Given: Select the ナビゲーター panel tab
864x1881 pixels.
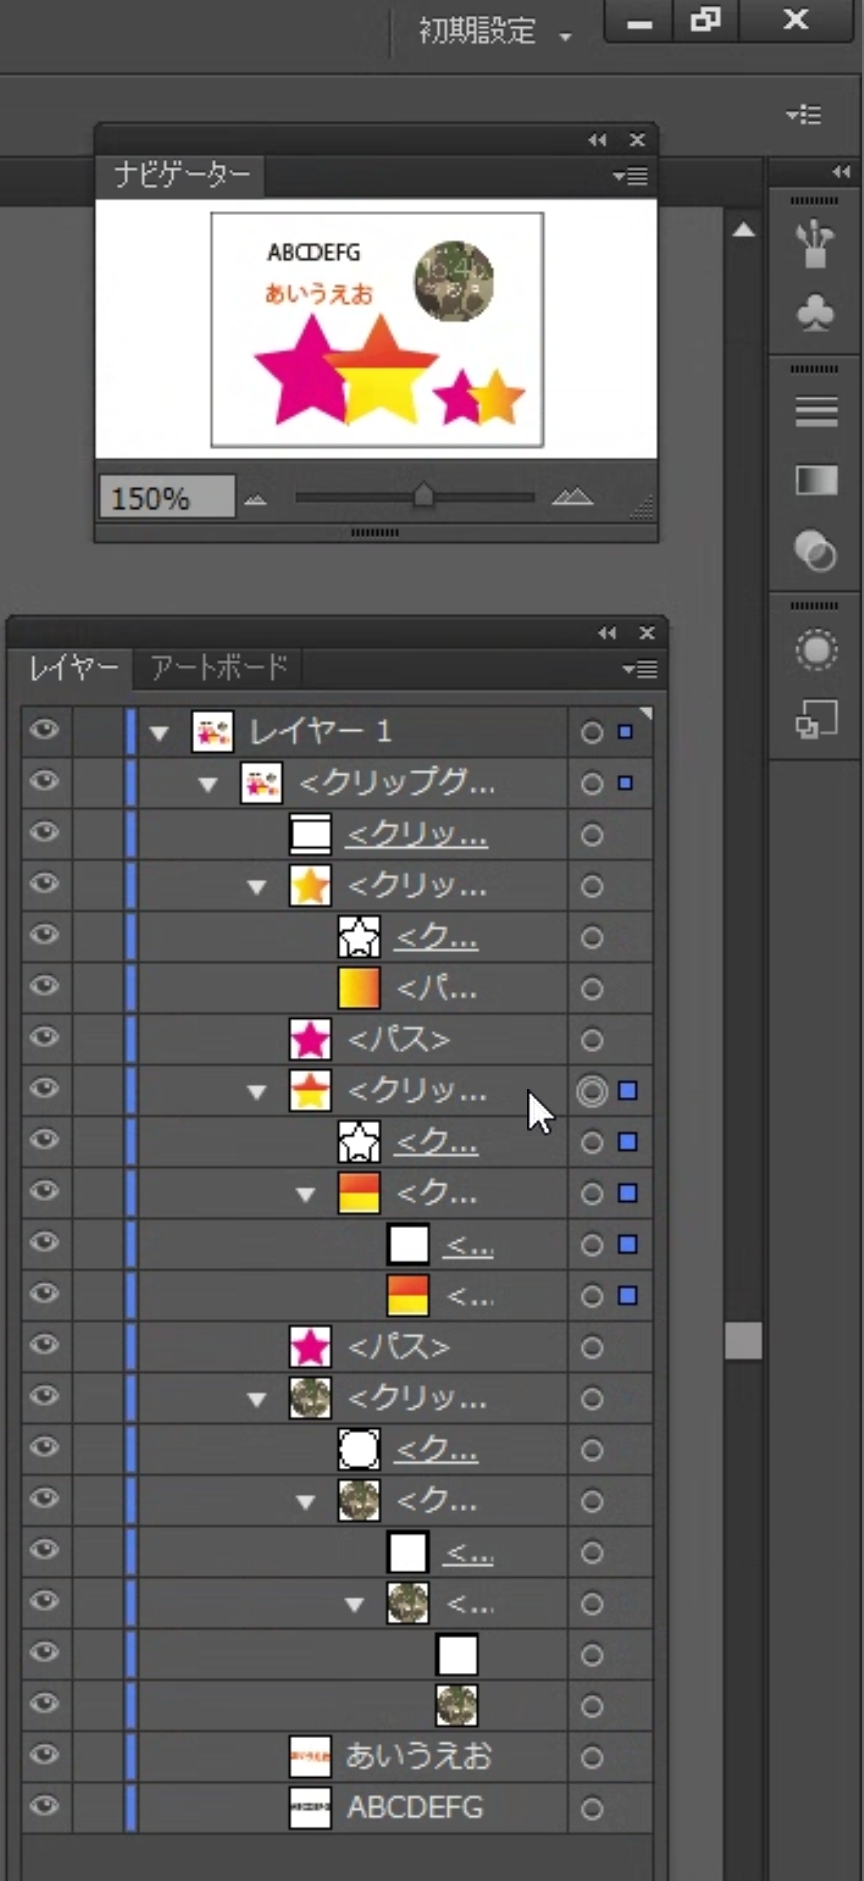Looking at the screenshot, I should 181,175.
